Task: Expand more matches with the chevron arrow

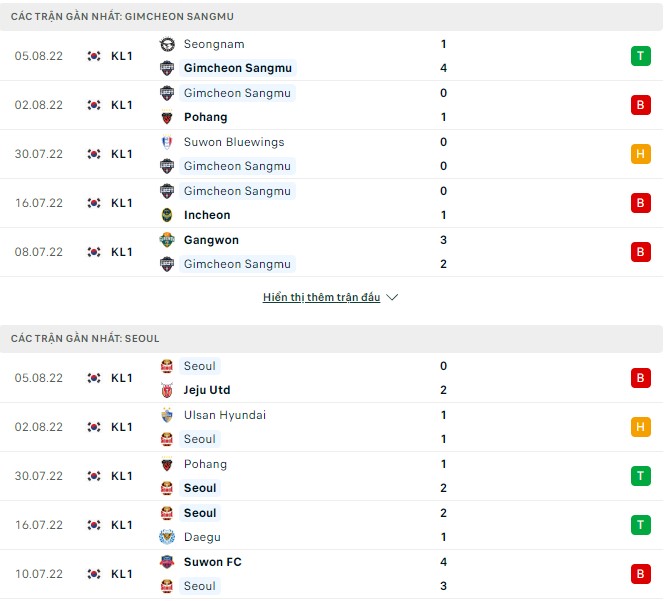Action: pos(392,298)
